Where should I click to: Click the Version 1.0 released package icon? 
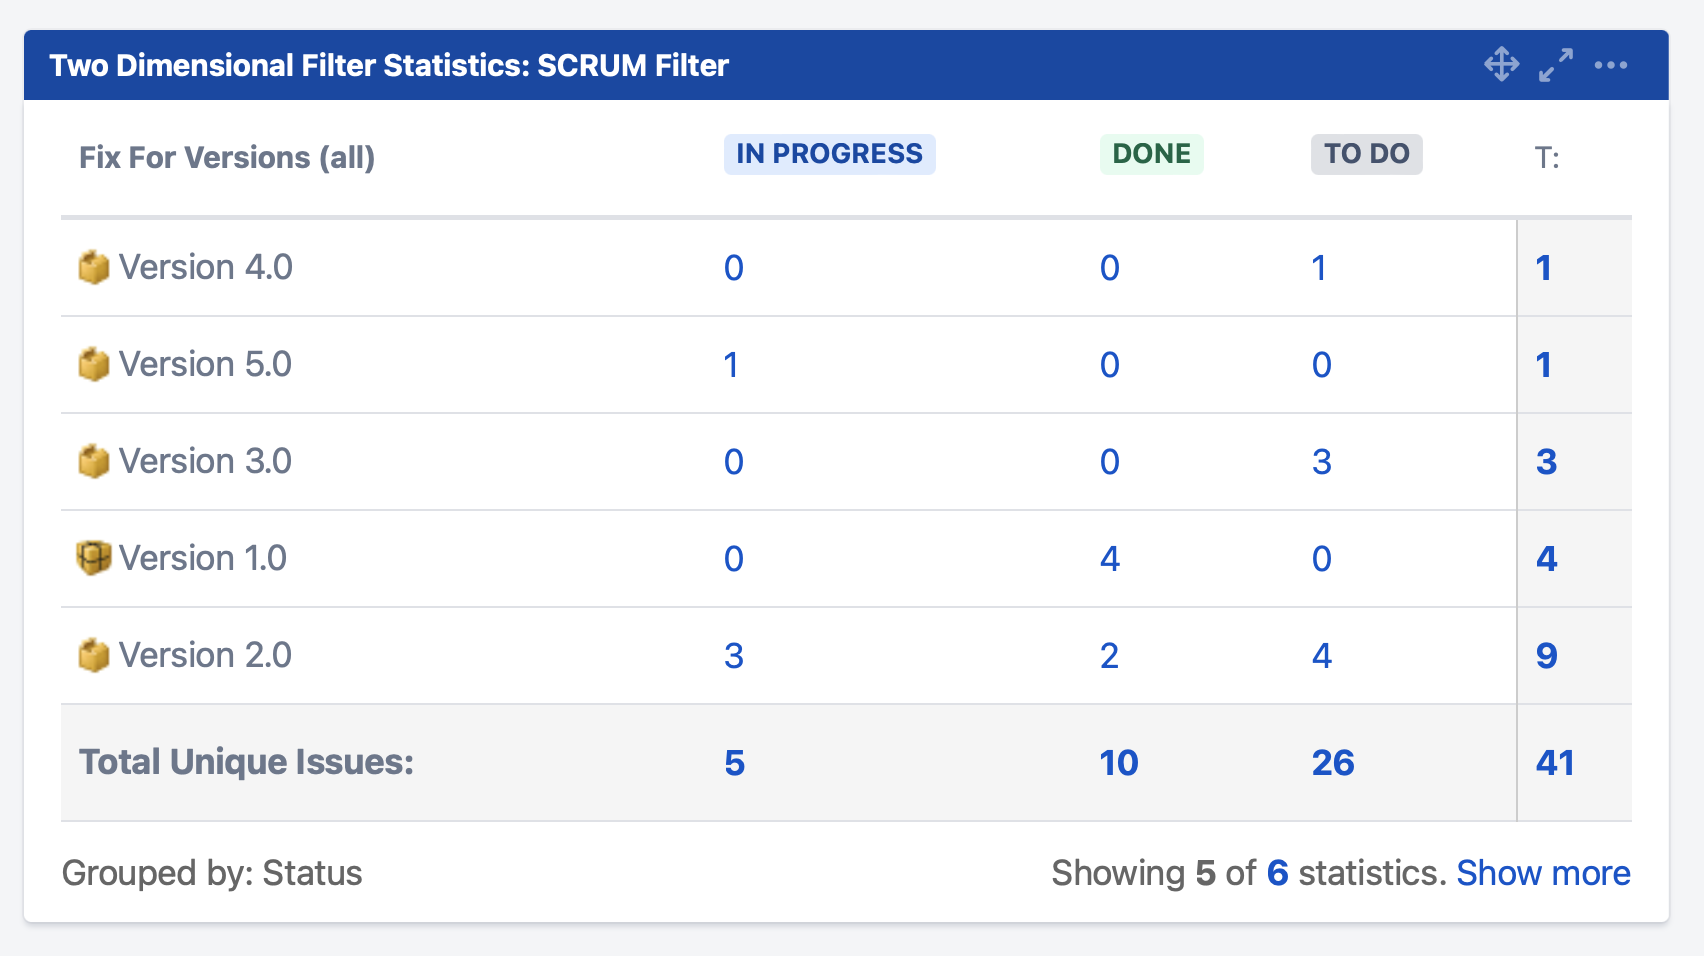coord(94,558)
